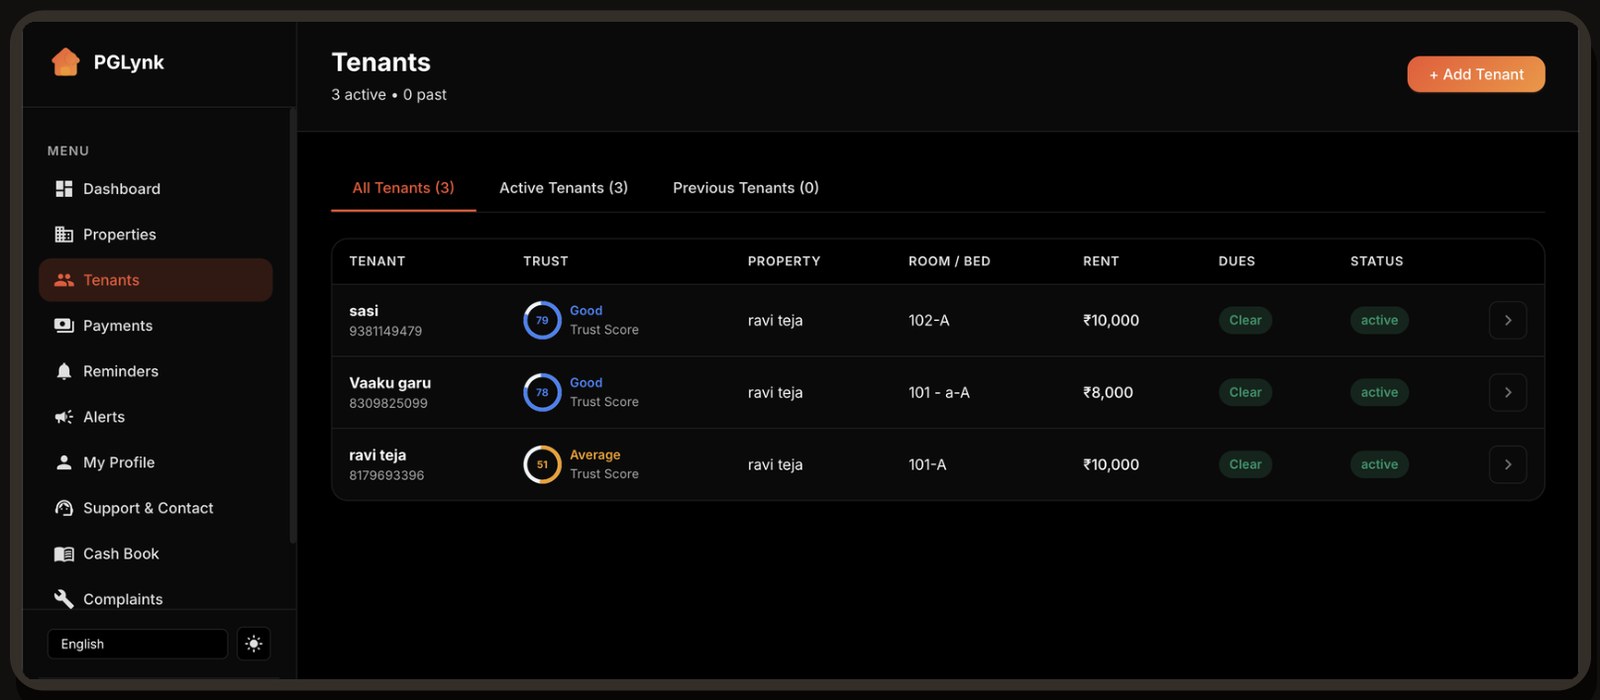This screenshot has height=700, width=1600.
Task: Click the sidebar menu scrollbar
Action: [292, 325]
